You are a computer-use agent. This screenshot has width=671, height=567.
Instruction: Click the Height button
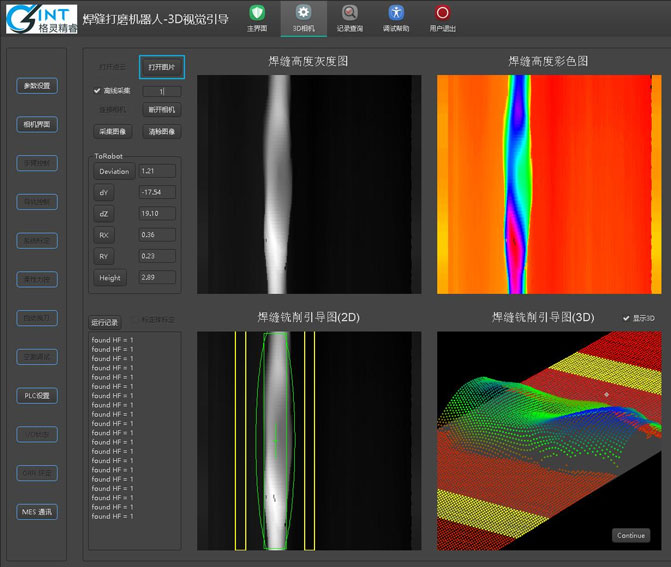tap(110, 278)
